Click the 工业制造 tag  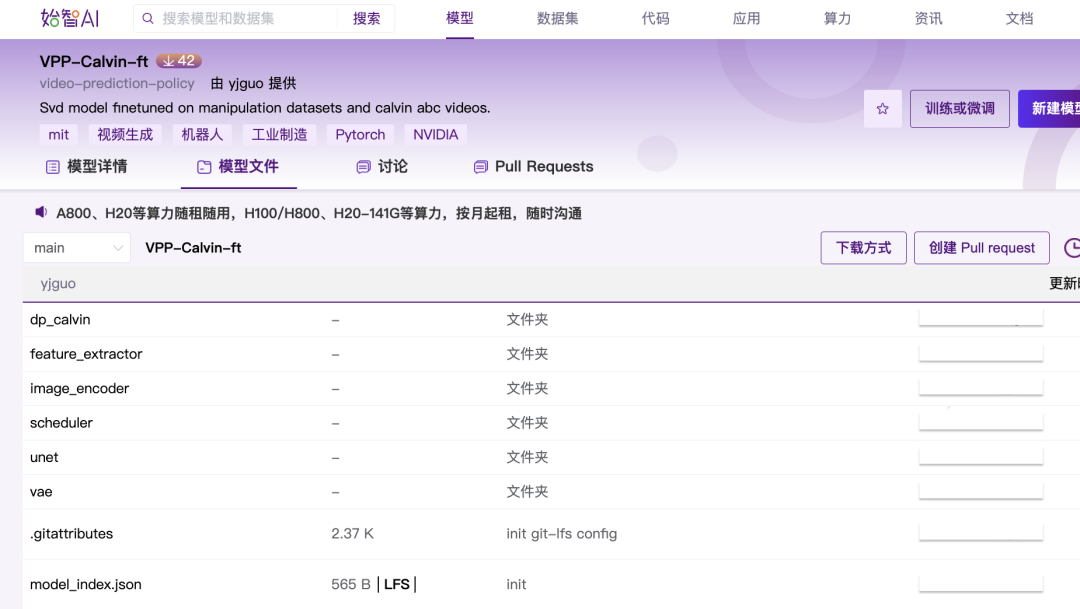(279, 134)
